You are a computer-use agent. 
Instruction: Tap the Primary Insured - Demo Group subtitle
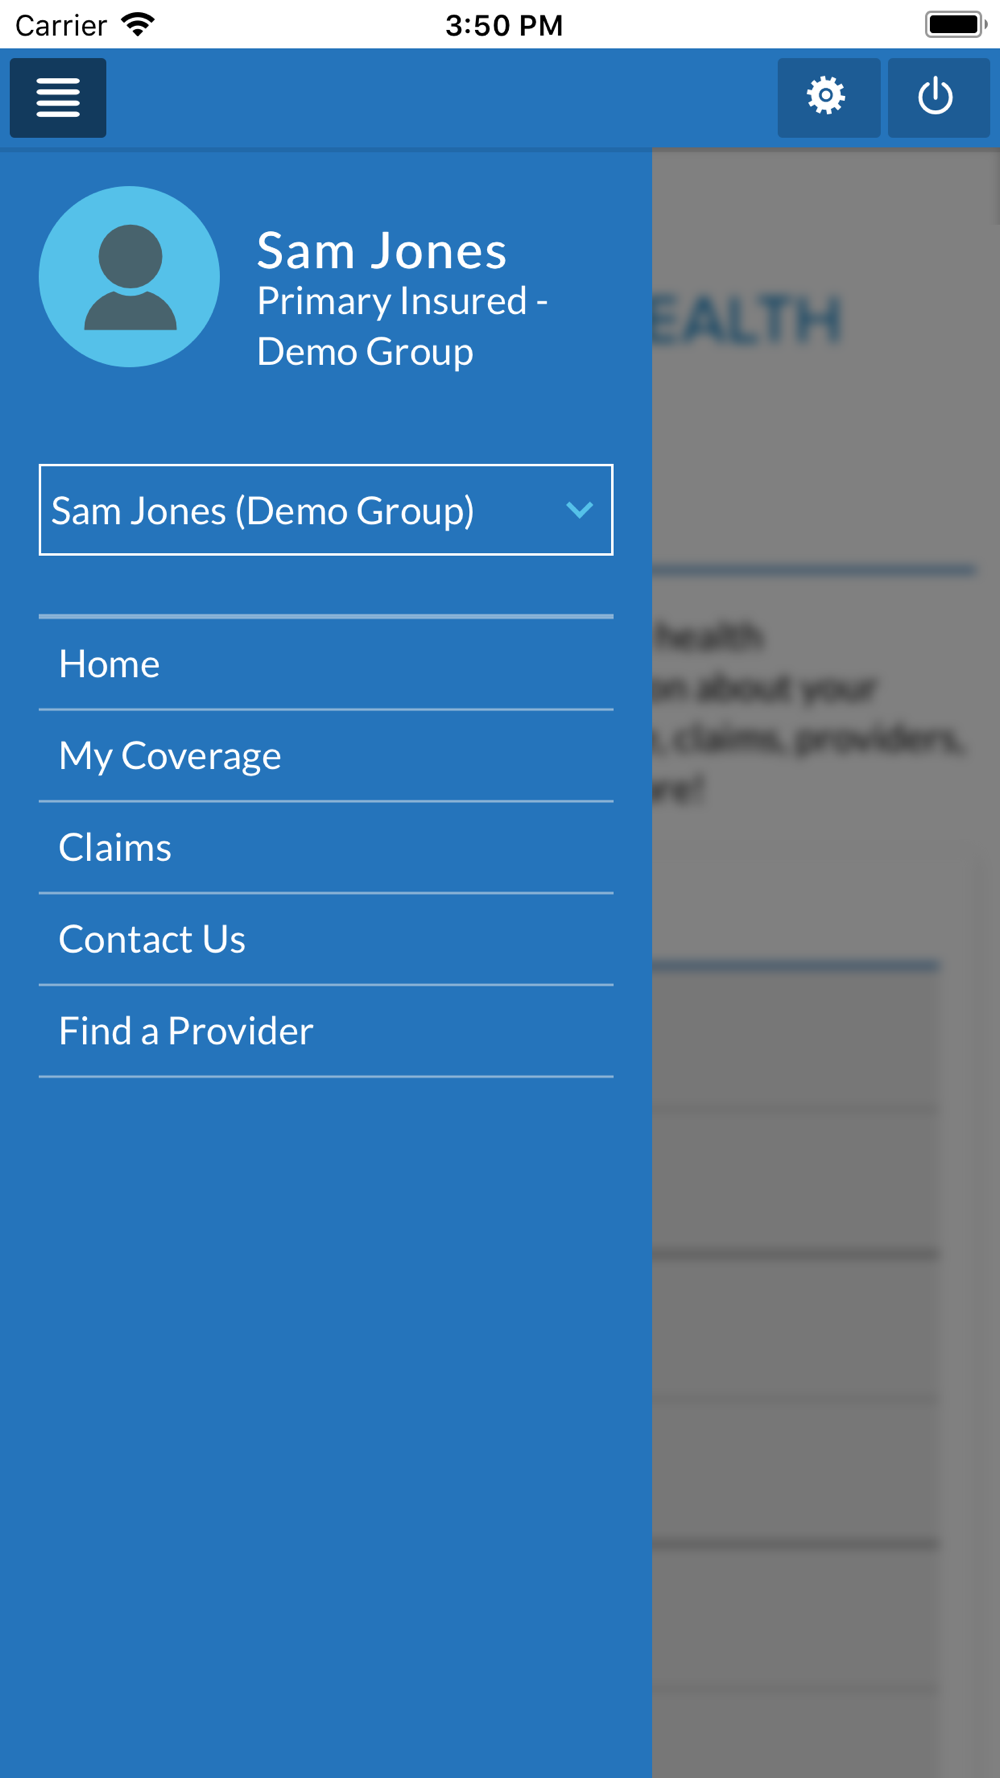402,326
